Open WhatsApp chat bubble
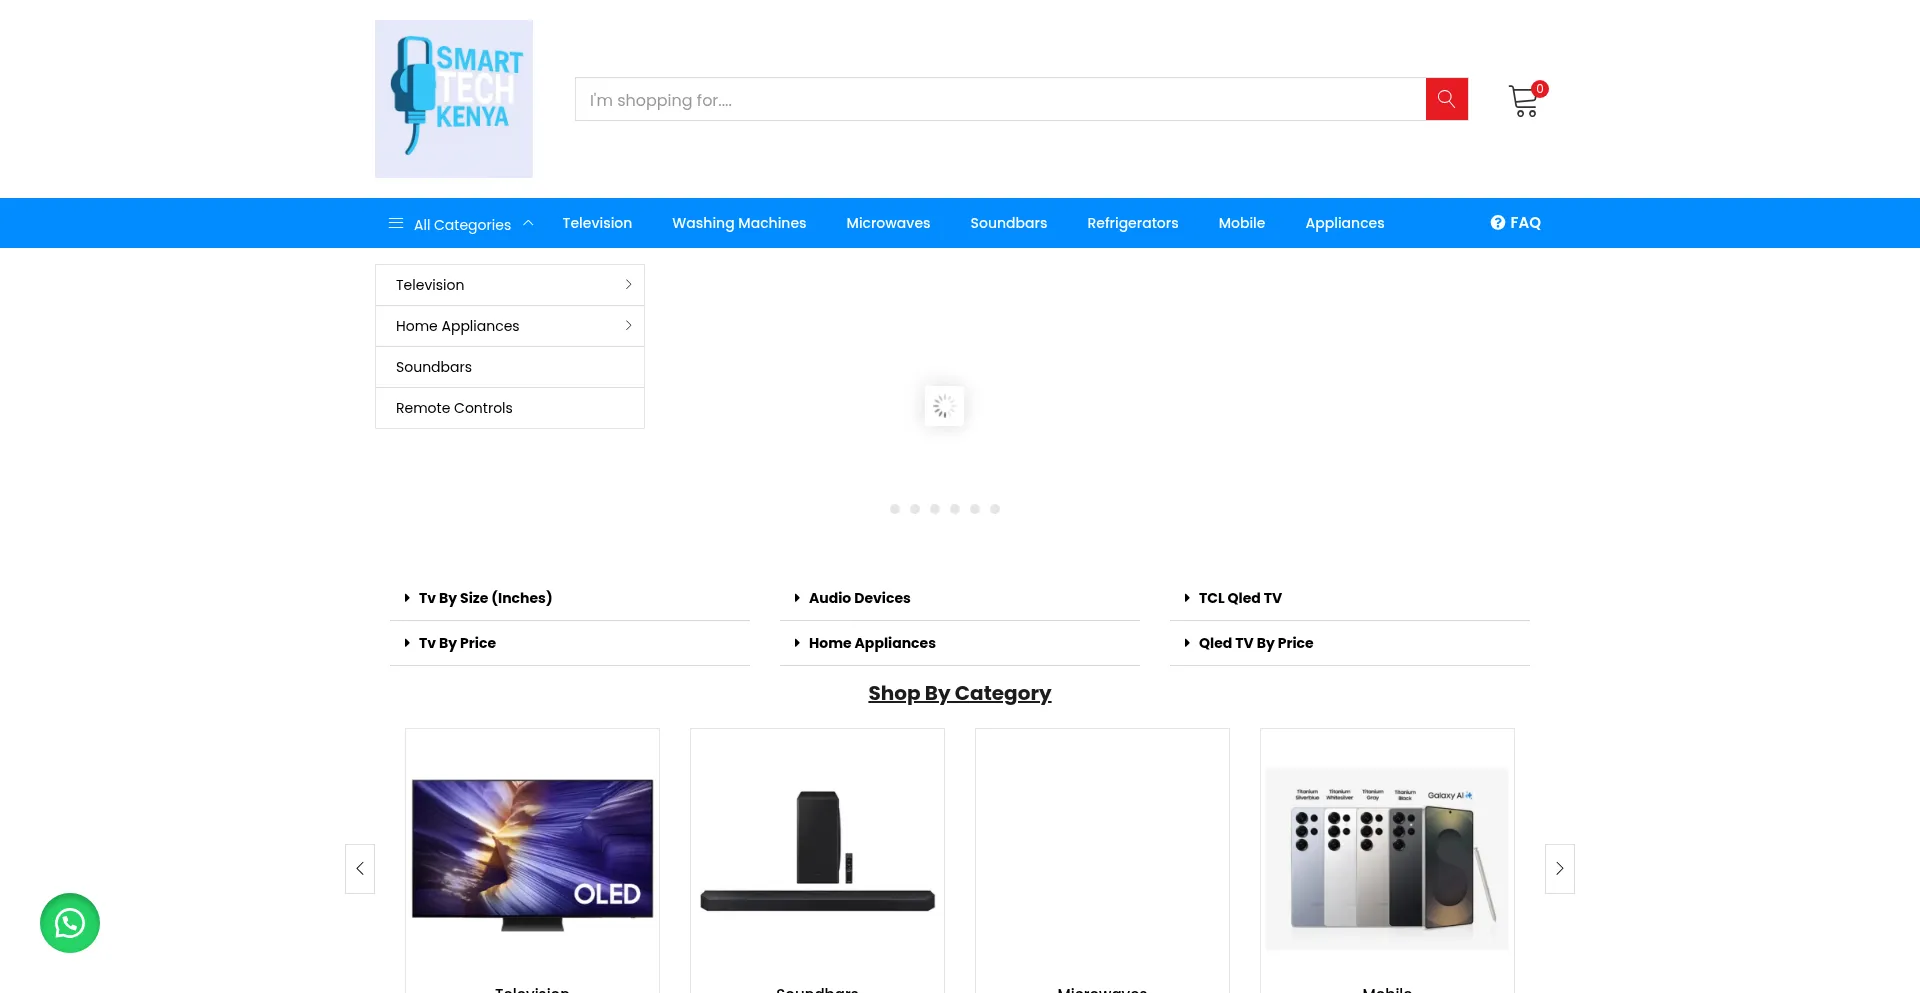Viewport: 1920px width, 993px height. [x=70, y=923]
